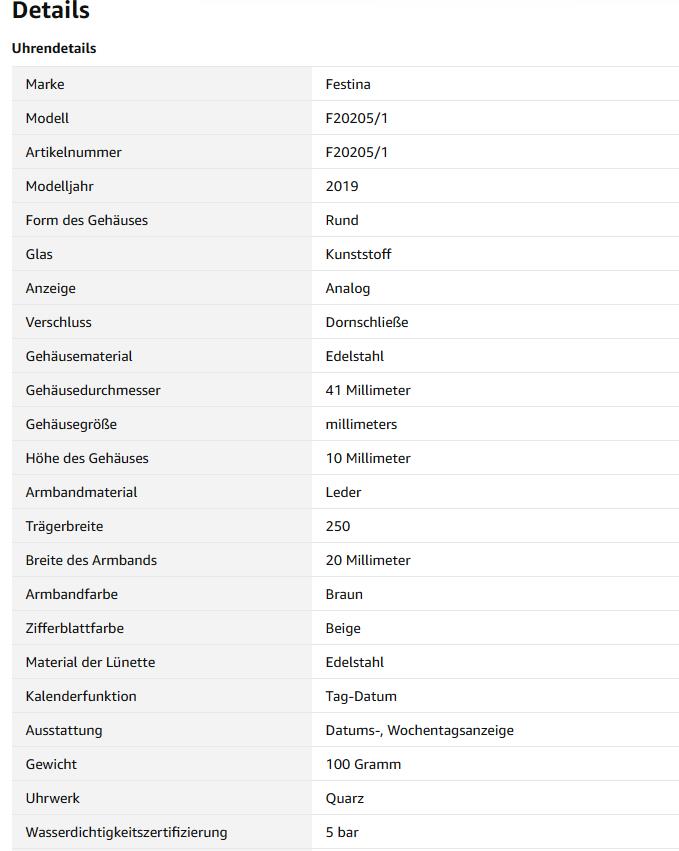Click the Artikelnummer value F20205/1
The image size is (679, 851).
[357, 153]
